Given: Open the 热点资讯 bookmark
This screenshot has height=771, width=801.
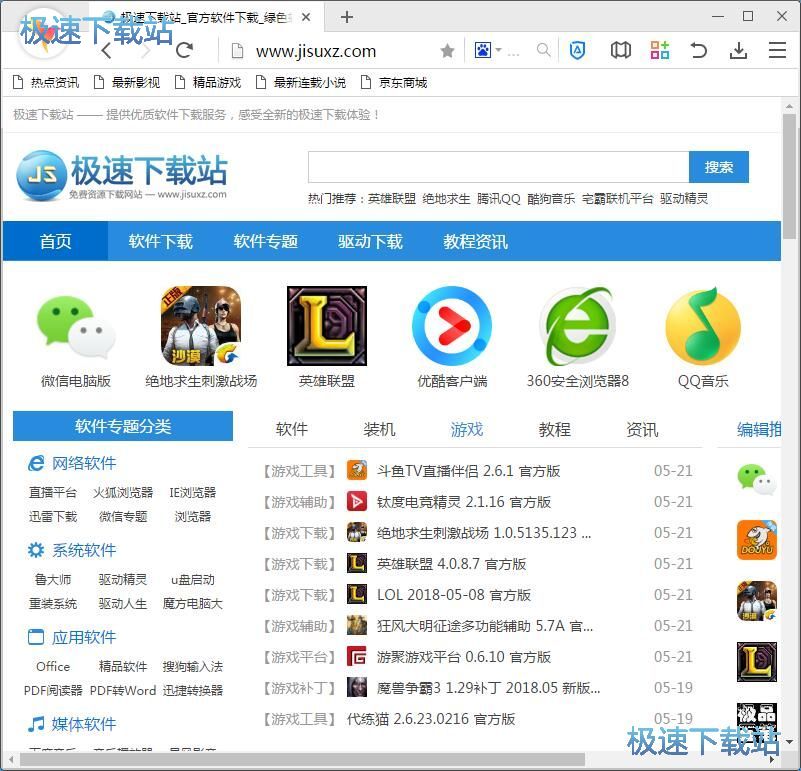Looking at the screenshot, I should coord(46,82).
